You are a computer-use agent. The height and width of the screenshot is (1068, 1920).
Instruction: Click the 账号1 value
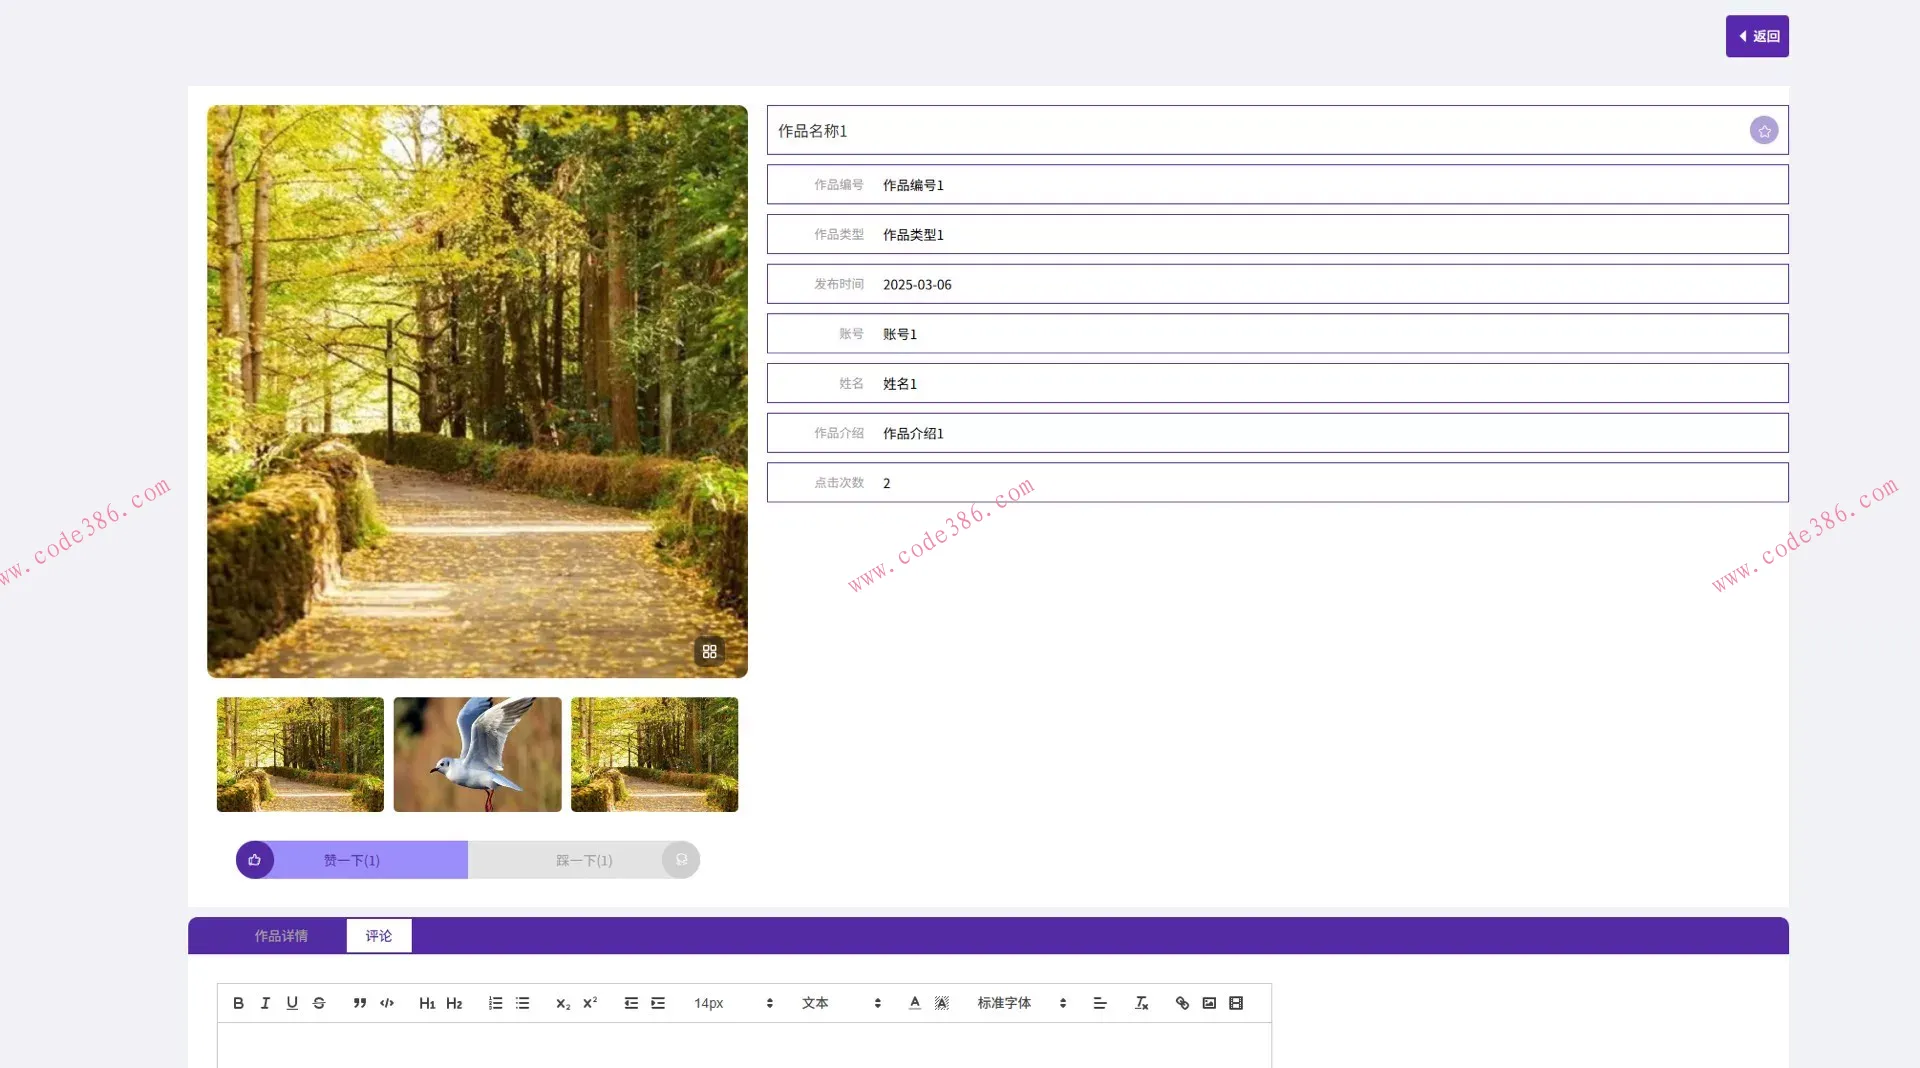[x=900, y=334]
